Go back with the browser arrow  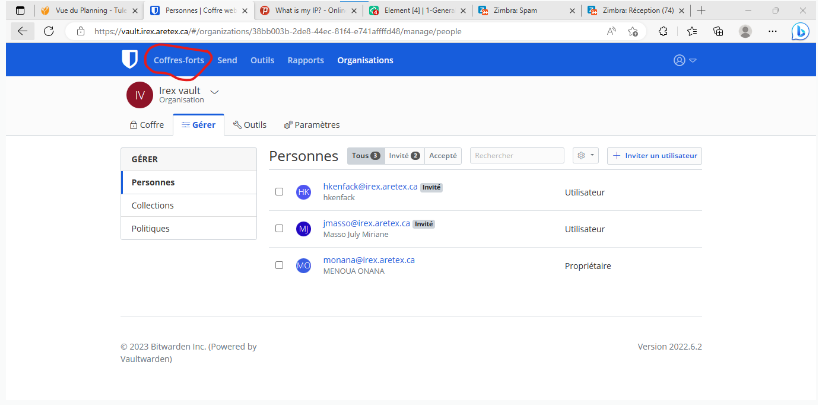22,31
